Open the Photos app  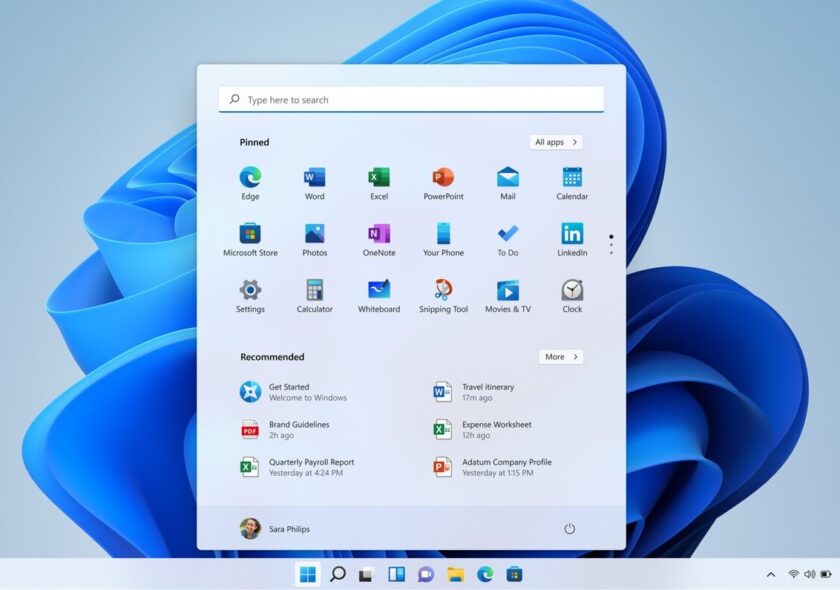[314, 240]
